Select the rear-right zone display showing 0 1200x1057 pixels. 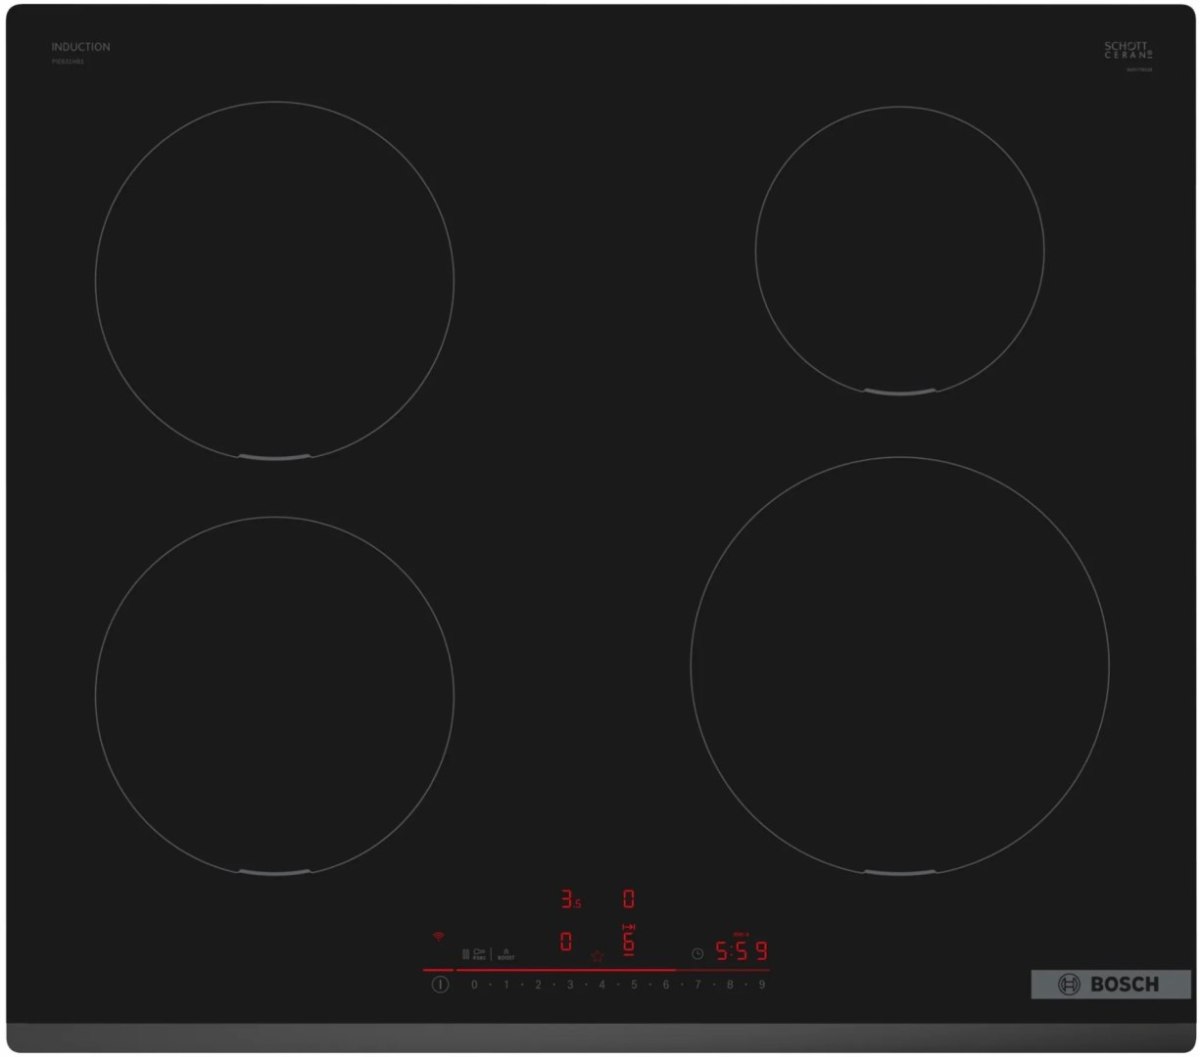[x=629, y=899]
